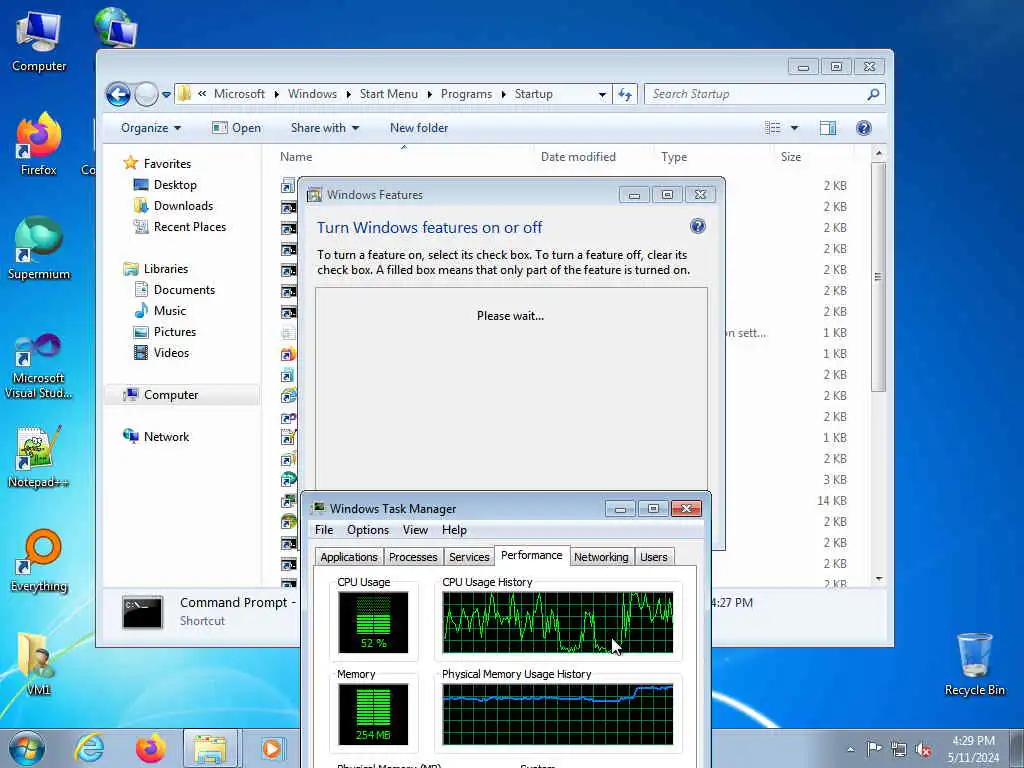Click the Explorer file list scrollbar thumb
1024x768 pixels.
tap(878, 276)
